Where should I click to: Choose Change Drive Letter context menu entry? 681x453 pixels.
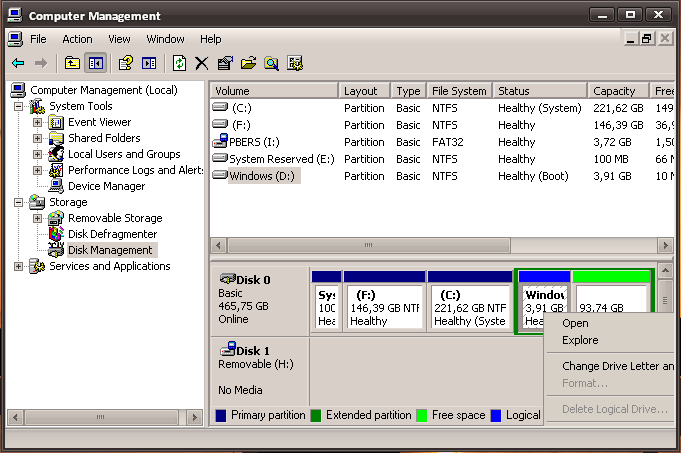[611, 366]
